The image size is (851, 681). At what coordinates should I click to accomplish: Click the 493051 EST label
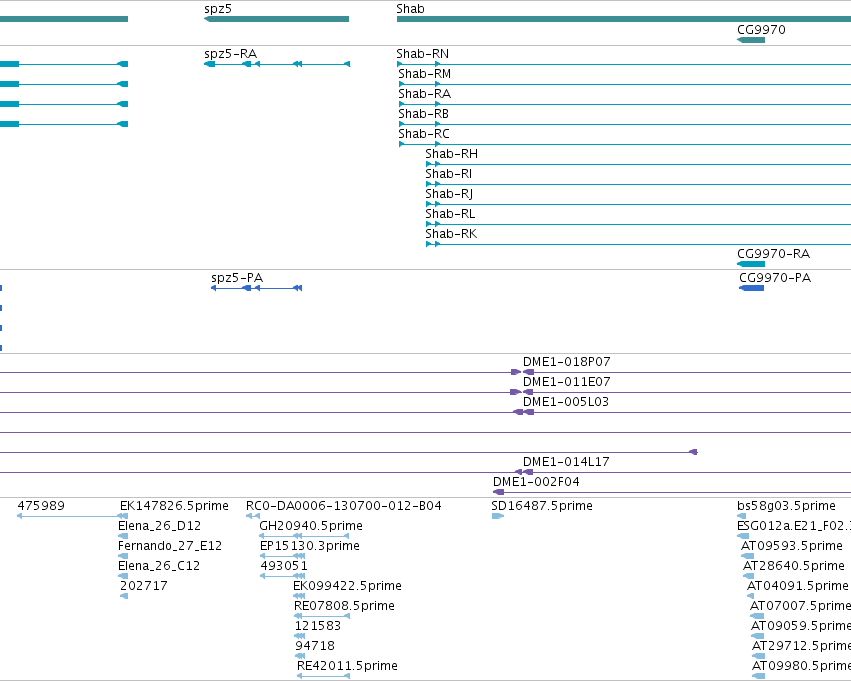click(284, 567)
